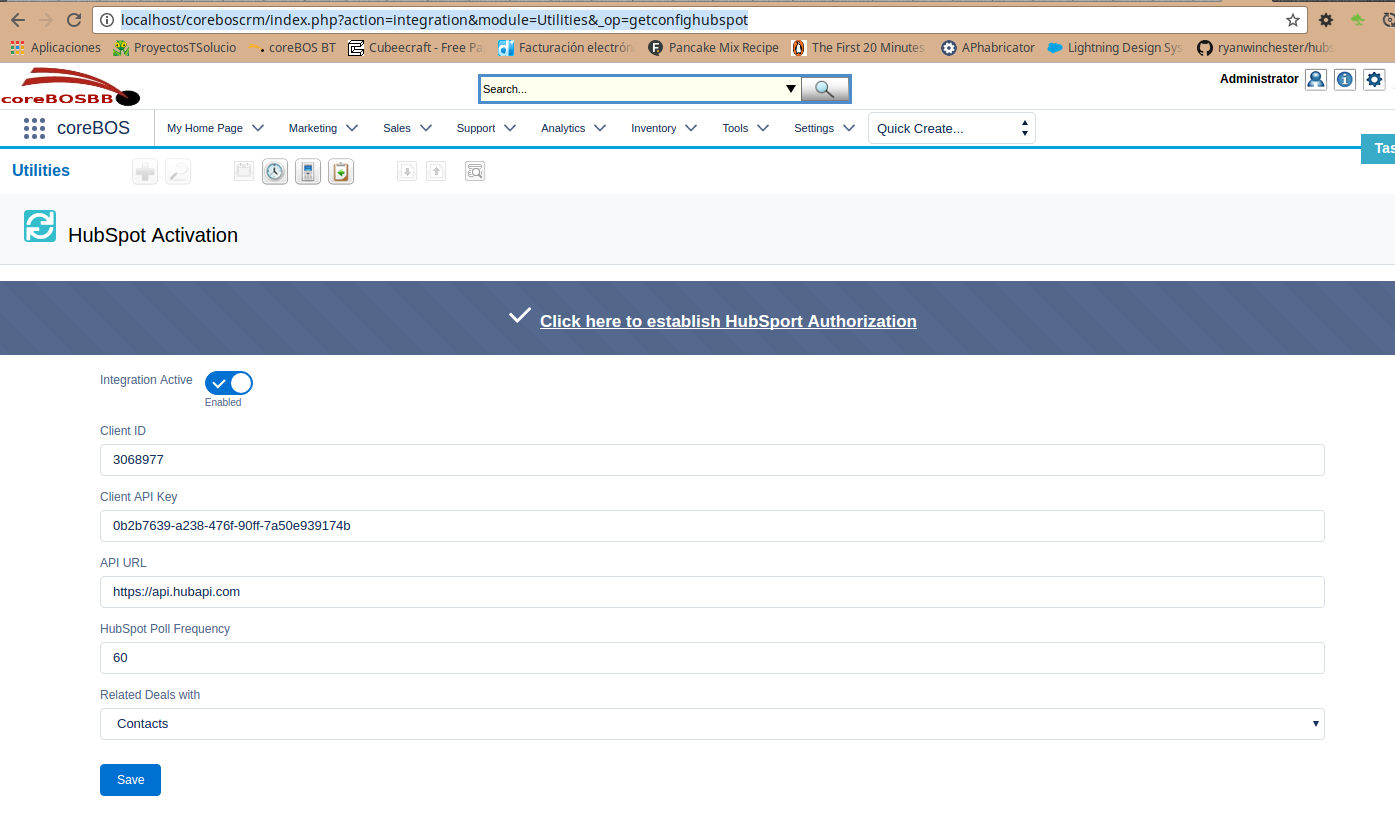
Task: Click the blue info icon in header
Action: (x=1345, y=80)
